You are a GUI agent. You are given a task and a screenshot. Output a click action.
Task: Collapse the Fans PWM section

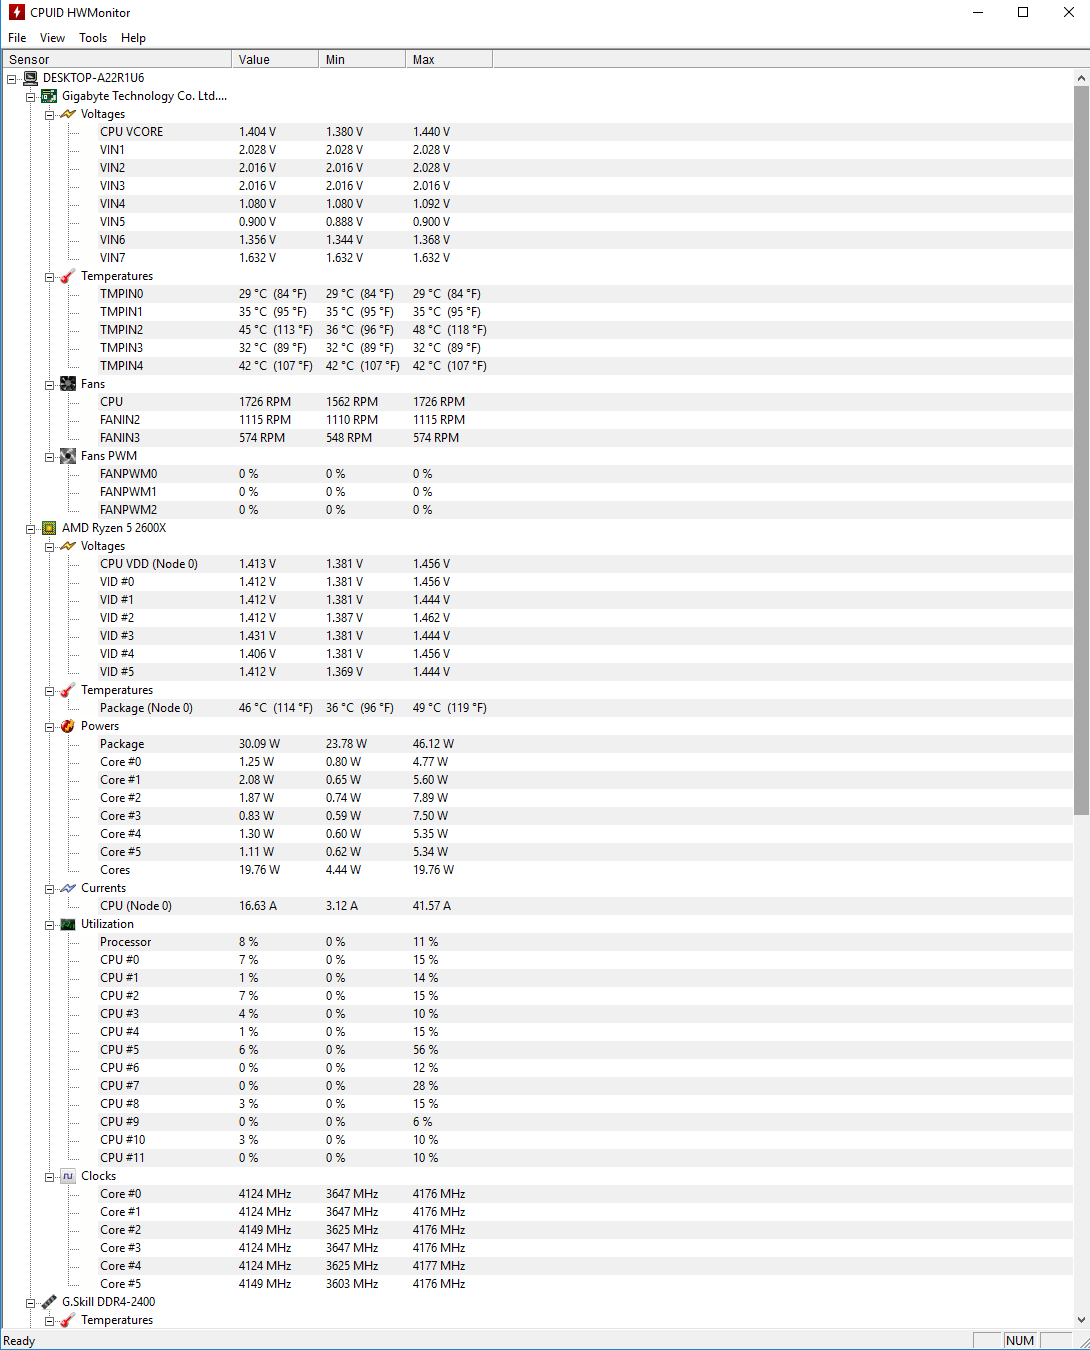(x=49, y=457)
